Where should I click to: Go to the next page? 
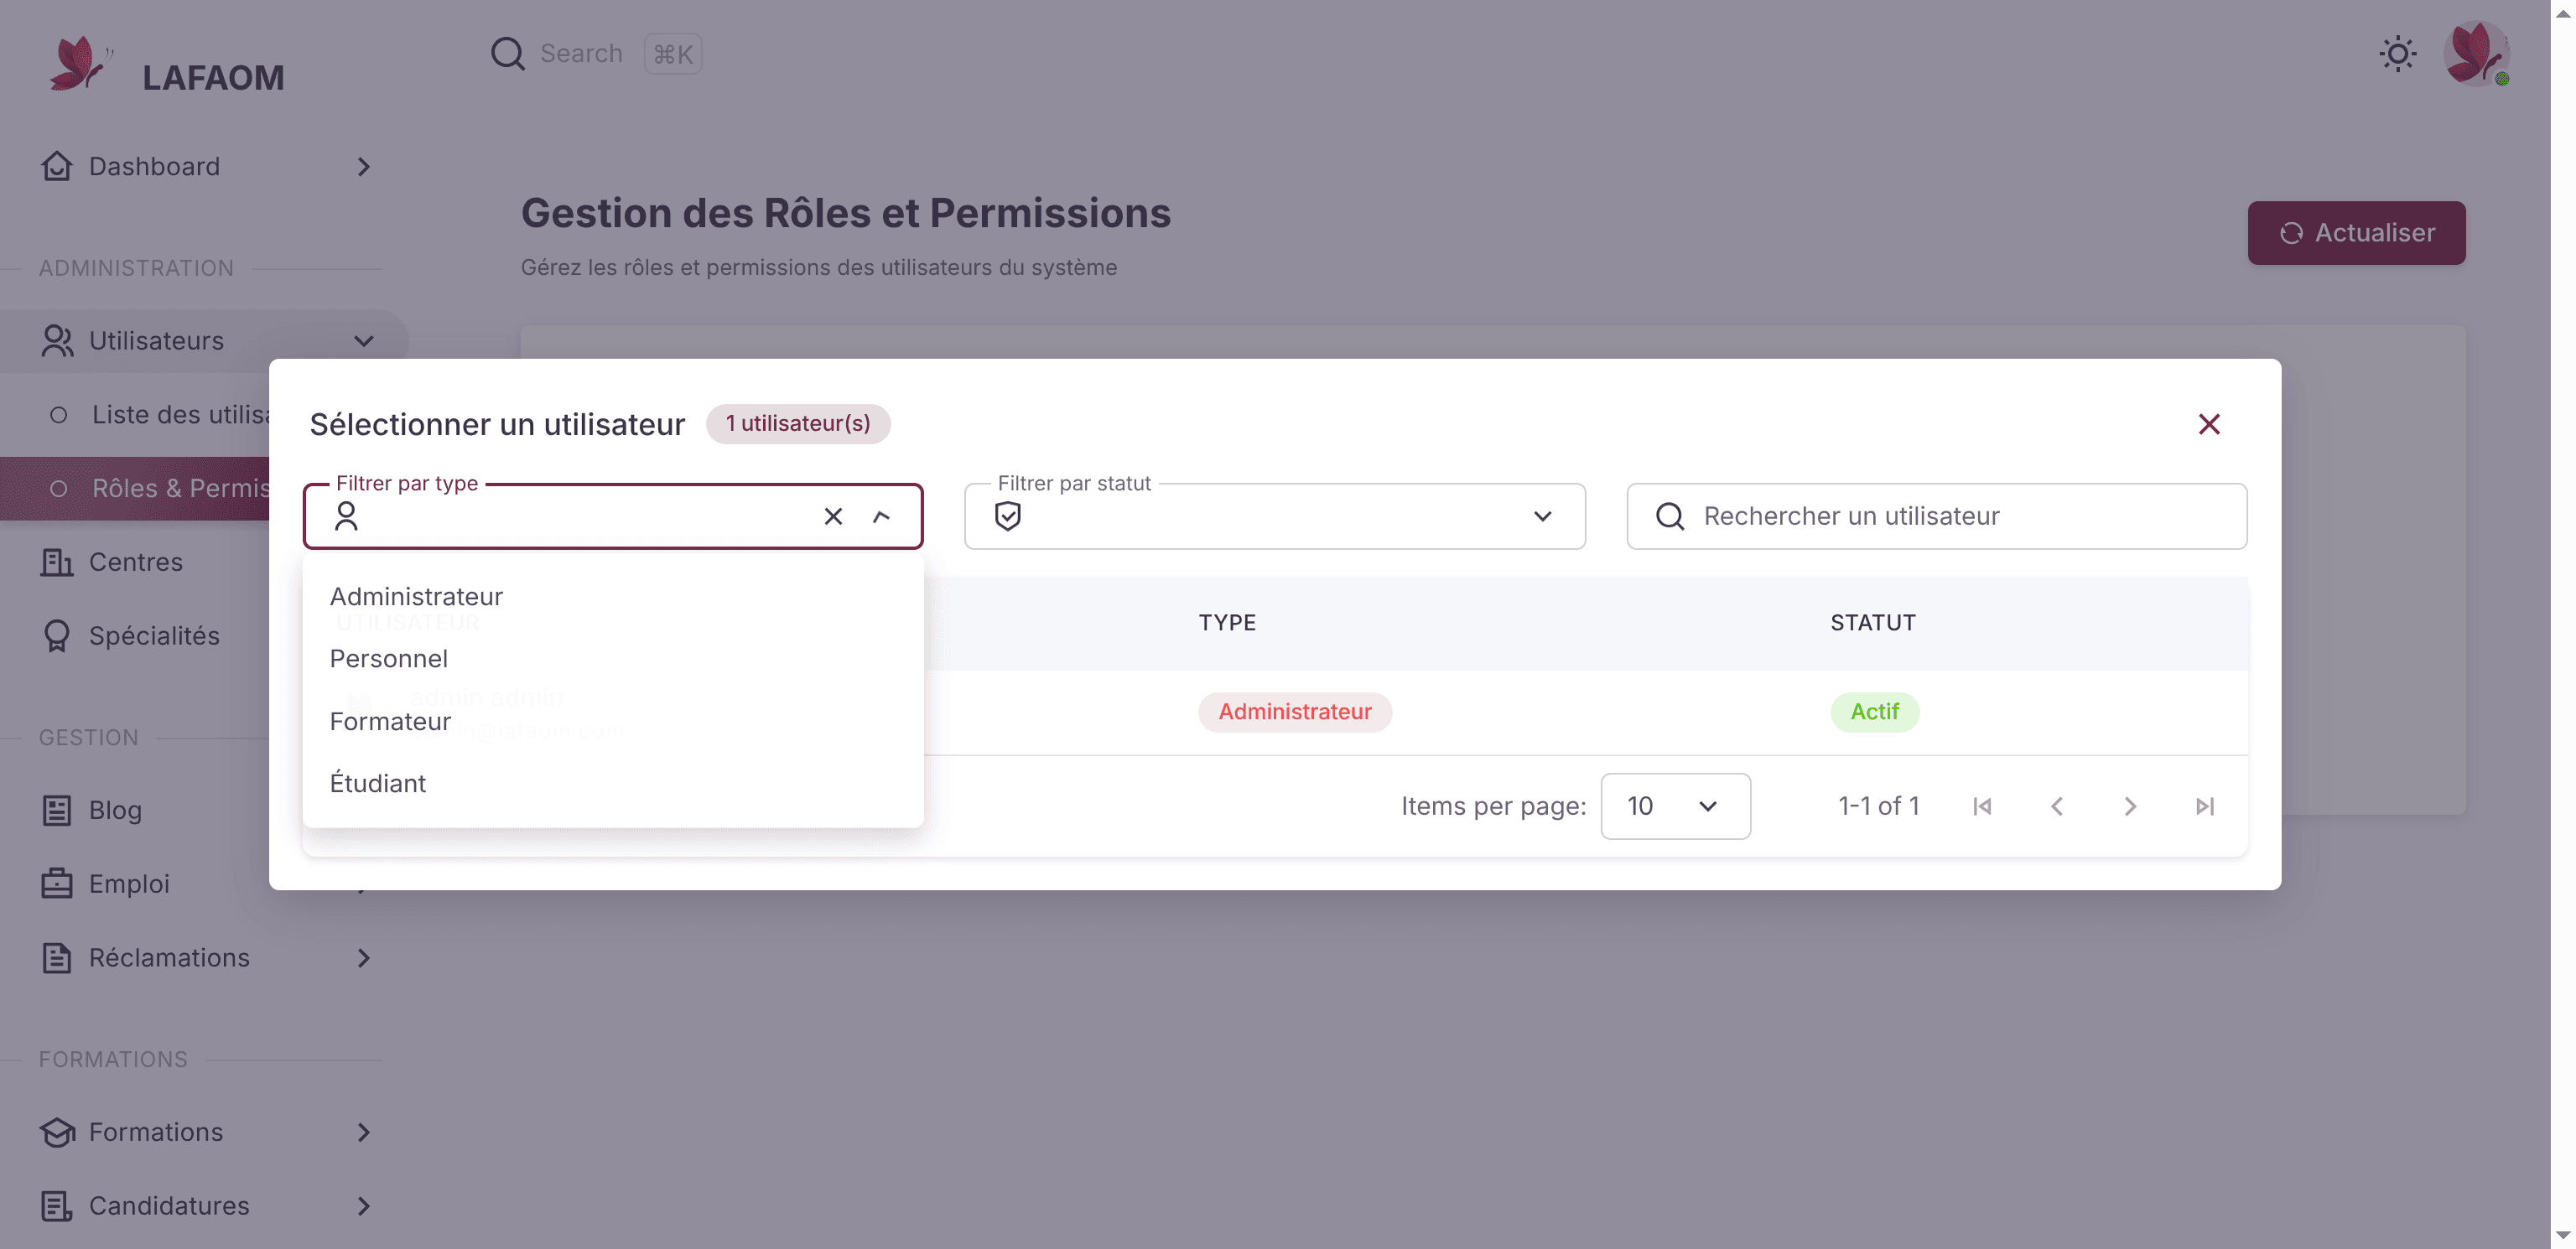2130,806
